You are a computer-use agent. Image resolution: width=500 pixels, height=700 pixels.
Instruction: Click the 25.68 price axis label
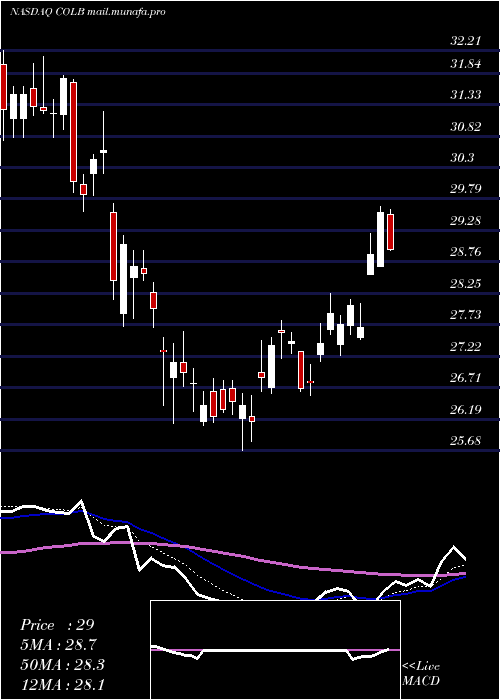click(466, 441)
